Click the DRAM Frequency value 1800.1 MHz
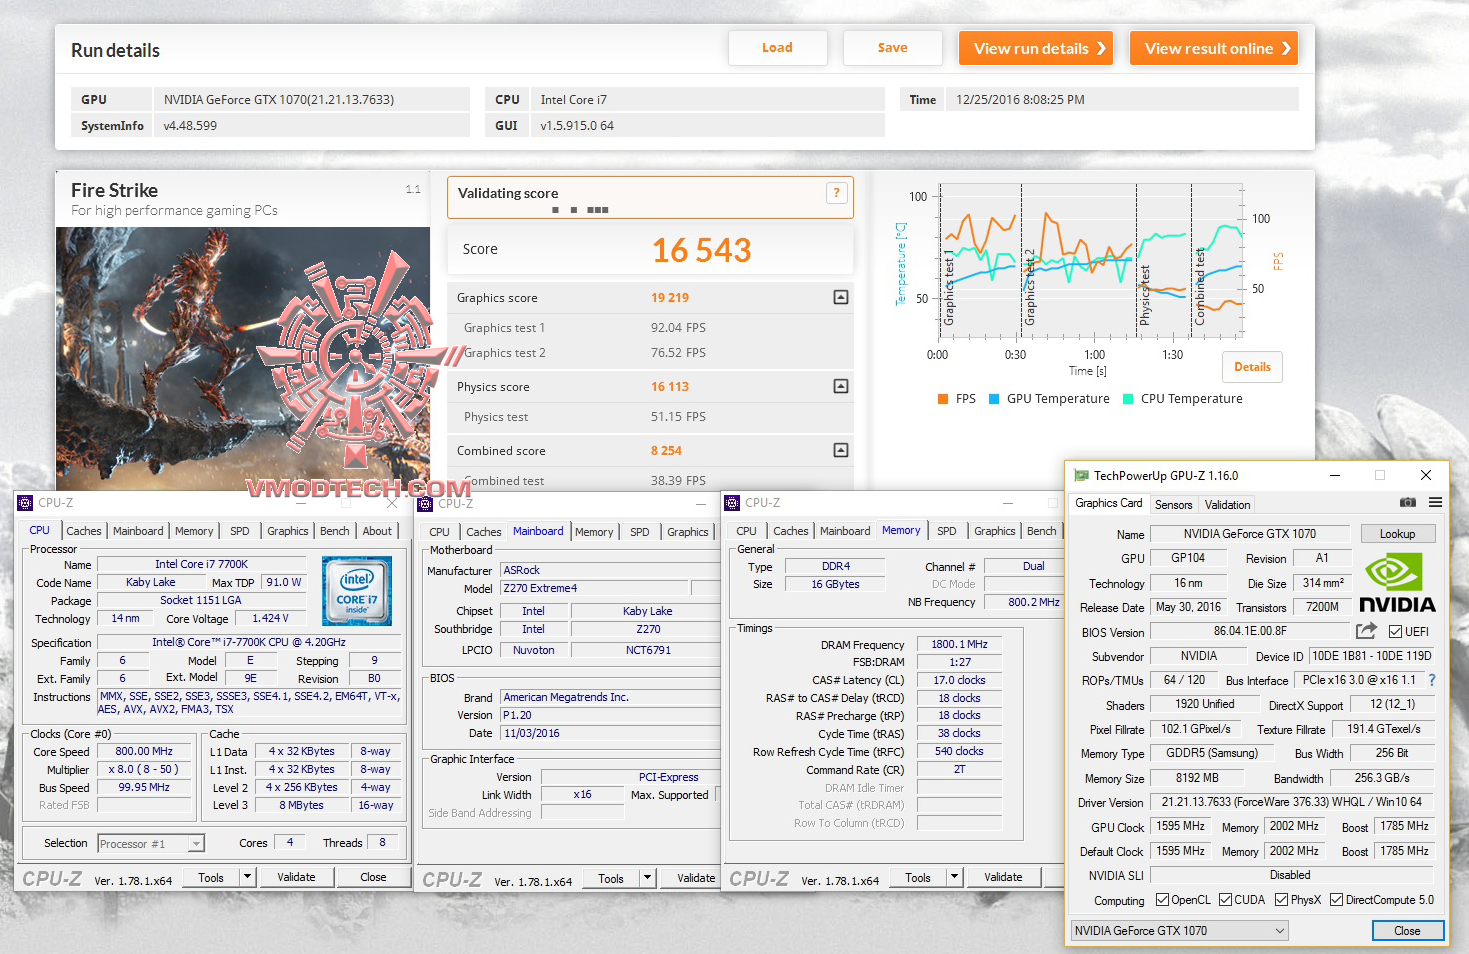This screenshot has height=954, width=1469. (x=959, y=645)
